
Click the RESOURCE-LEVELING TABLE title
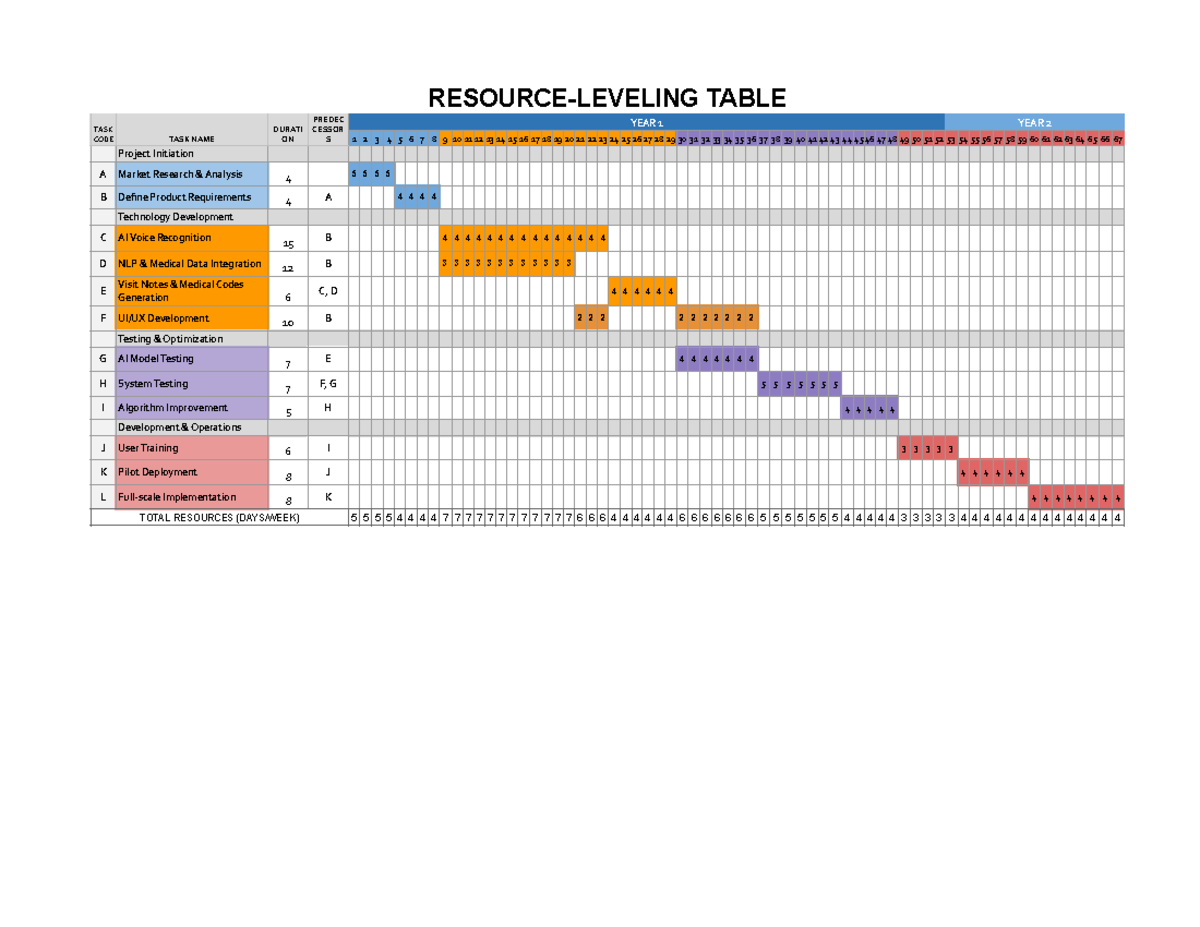pos(607,98)
